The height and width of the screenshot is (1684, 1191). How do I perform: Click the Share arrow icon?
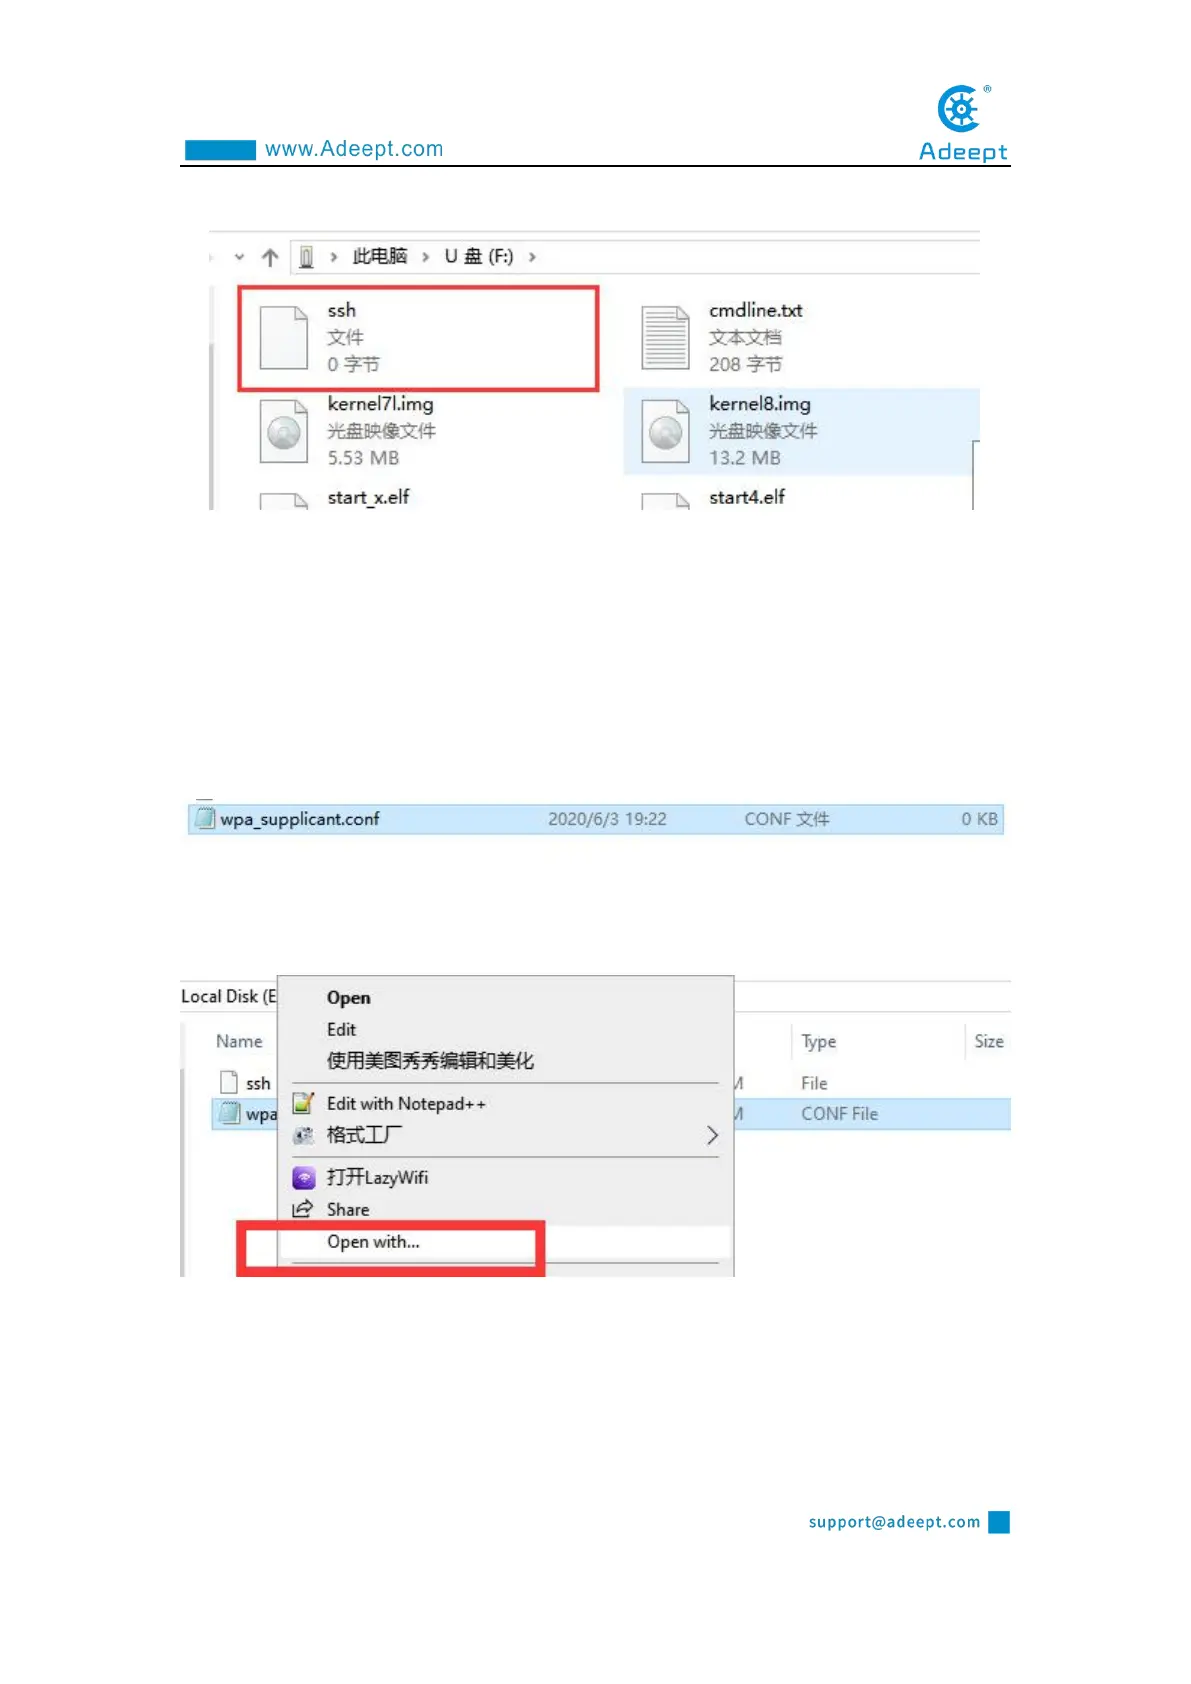(303, 1209)
